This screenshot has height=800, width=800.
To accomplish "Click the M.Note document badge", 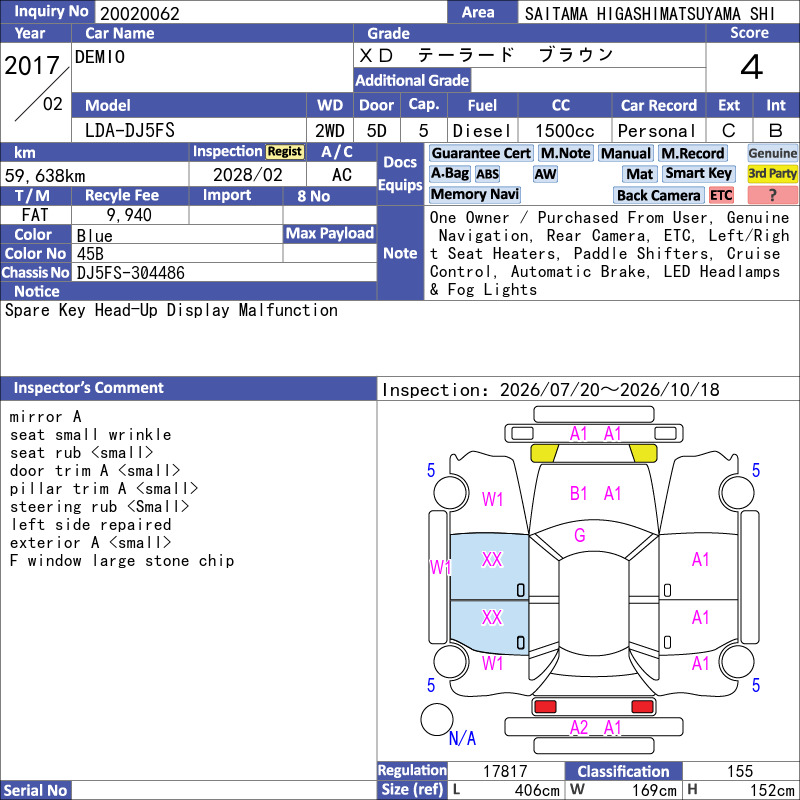I will pos(565,153).
